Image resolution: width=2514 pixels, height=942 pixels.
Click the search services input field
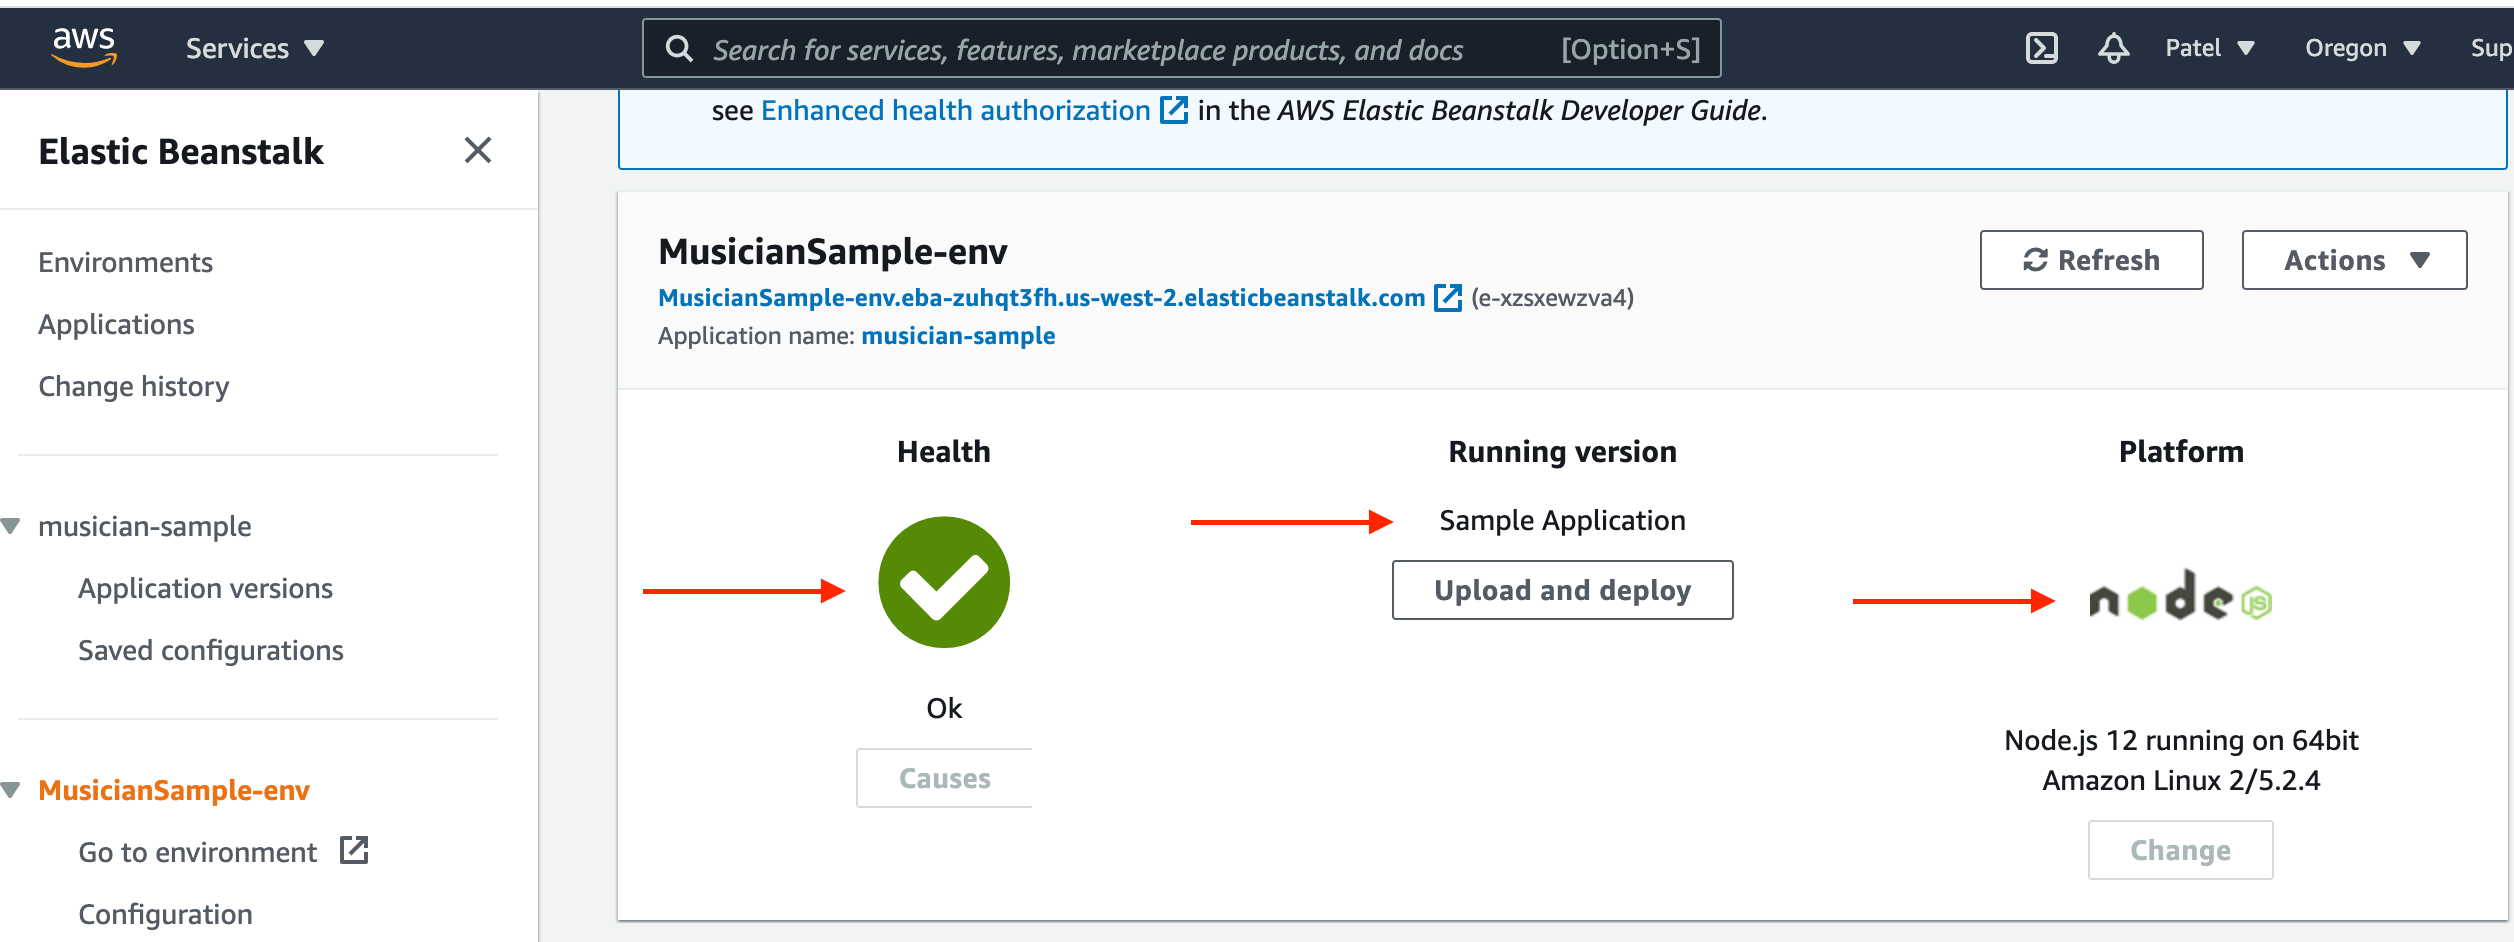[x=1181, y=48]
